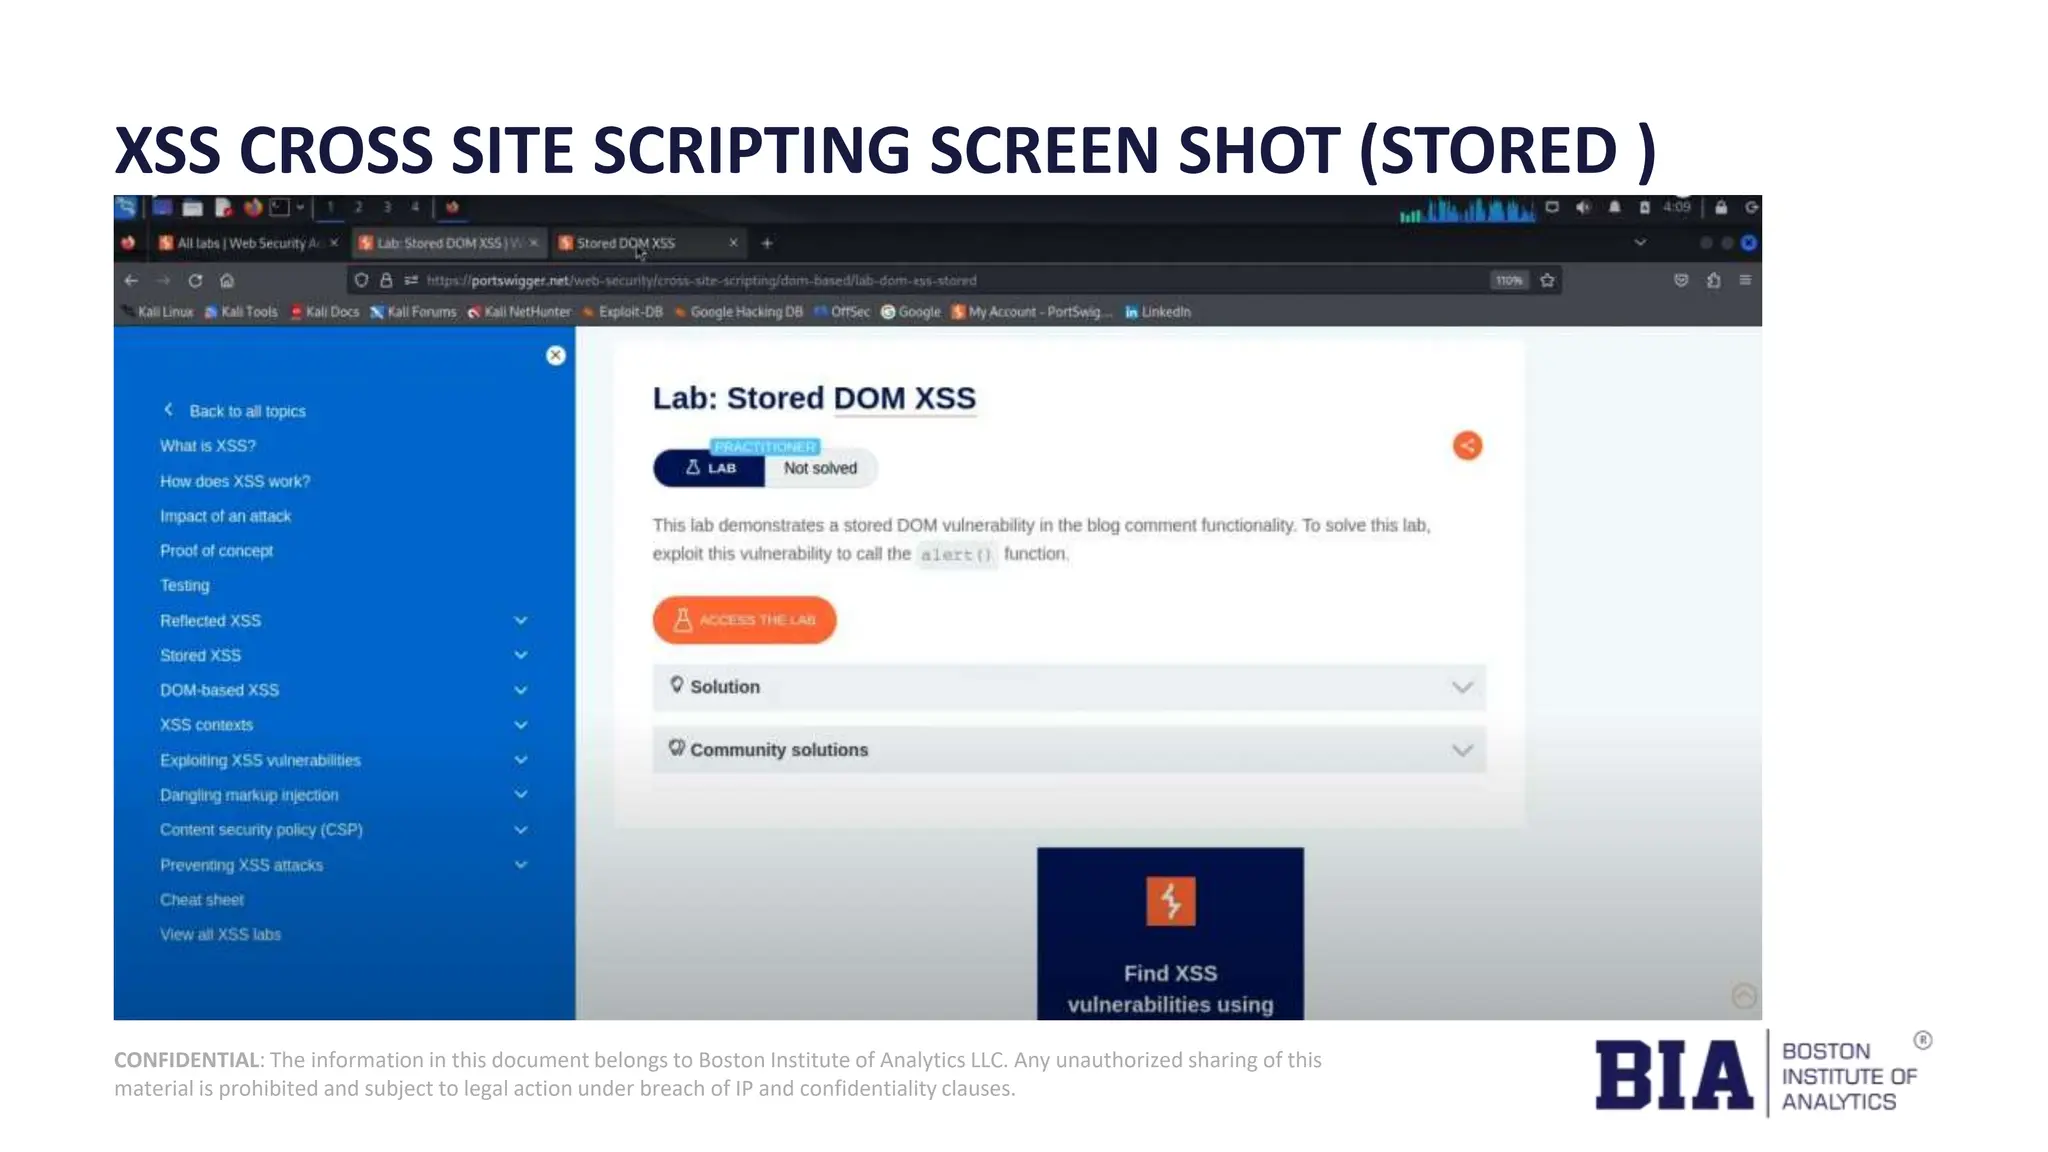Open the Firefox hamburger menu
The image size is (2048, 1152).
tap(1745, 280)
